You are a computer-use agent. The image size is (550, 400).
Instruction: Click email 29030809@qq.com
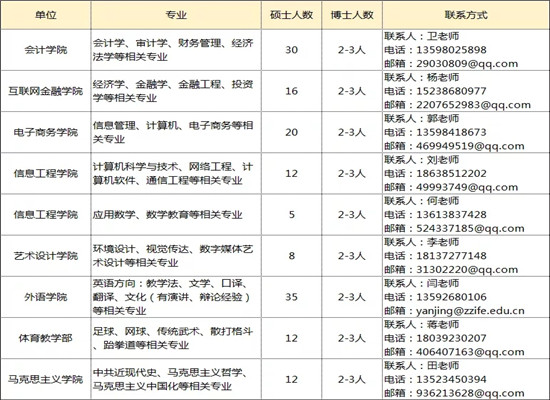pyautogui.click(x=467, y=64)
